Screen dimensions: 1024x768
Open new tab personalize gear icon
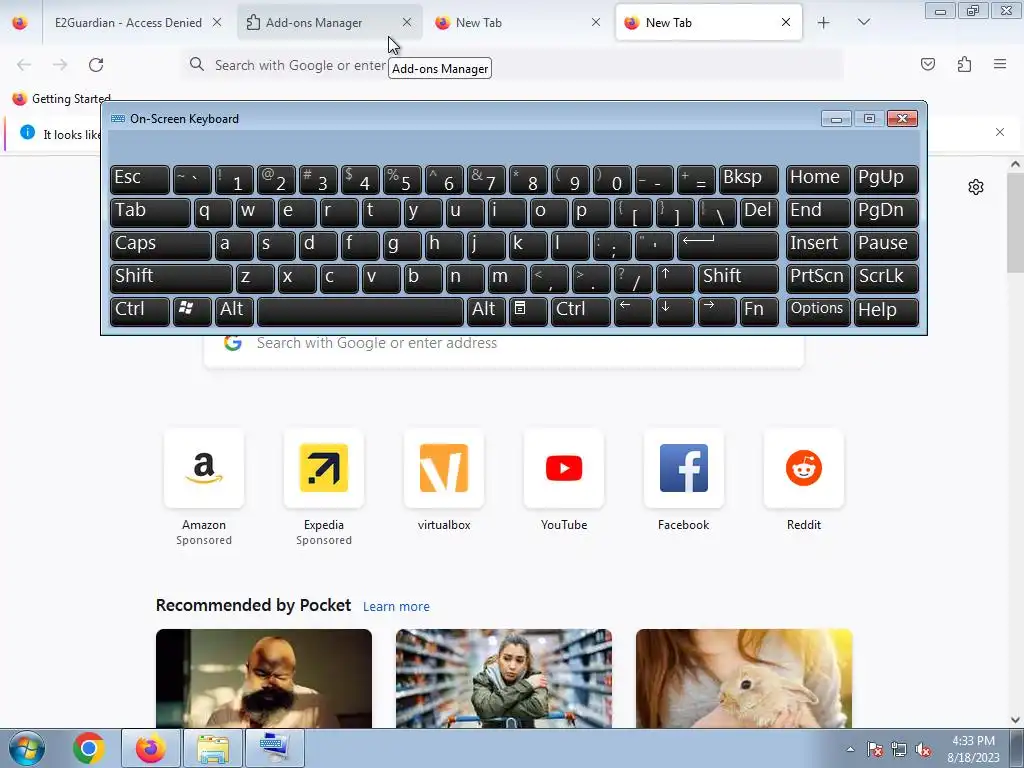(976, 187)
